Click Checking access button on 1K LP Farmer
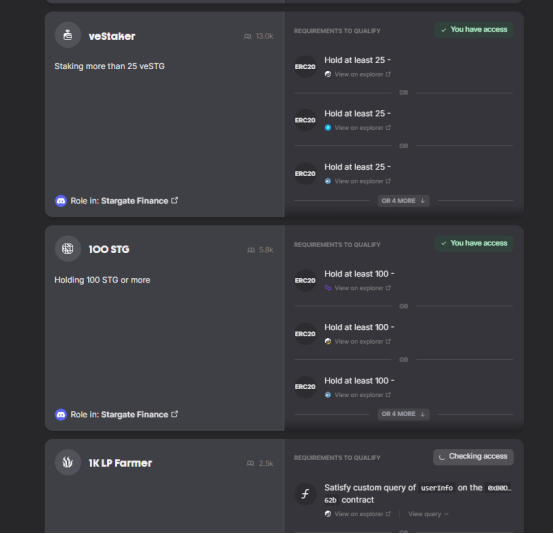 point(473,457)
